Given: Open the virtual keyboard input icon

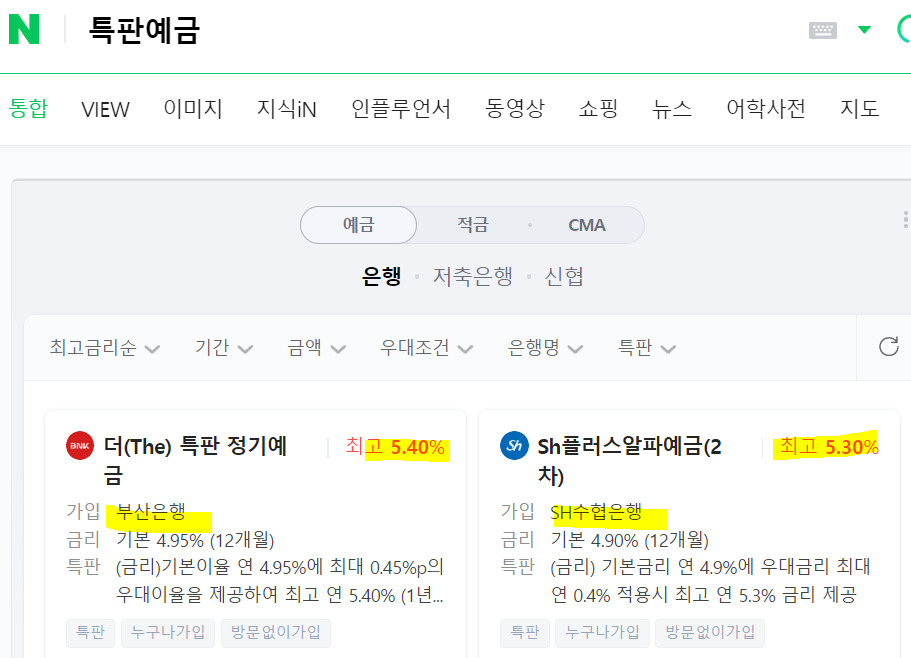Looking at the screenshot, I should click(x=822, y=29).
